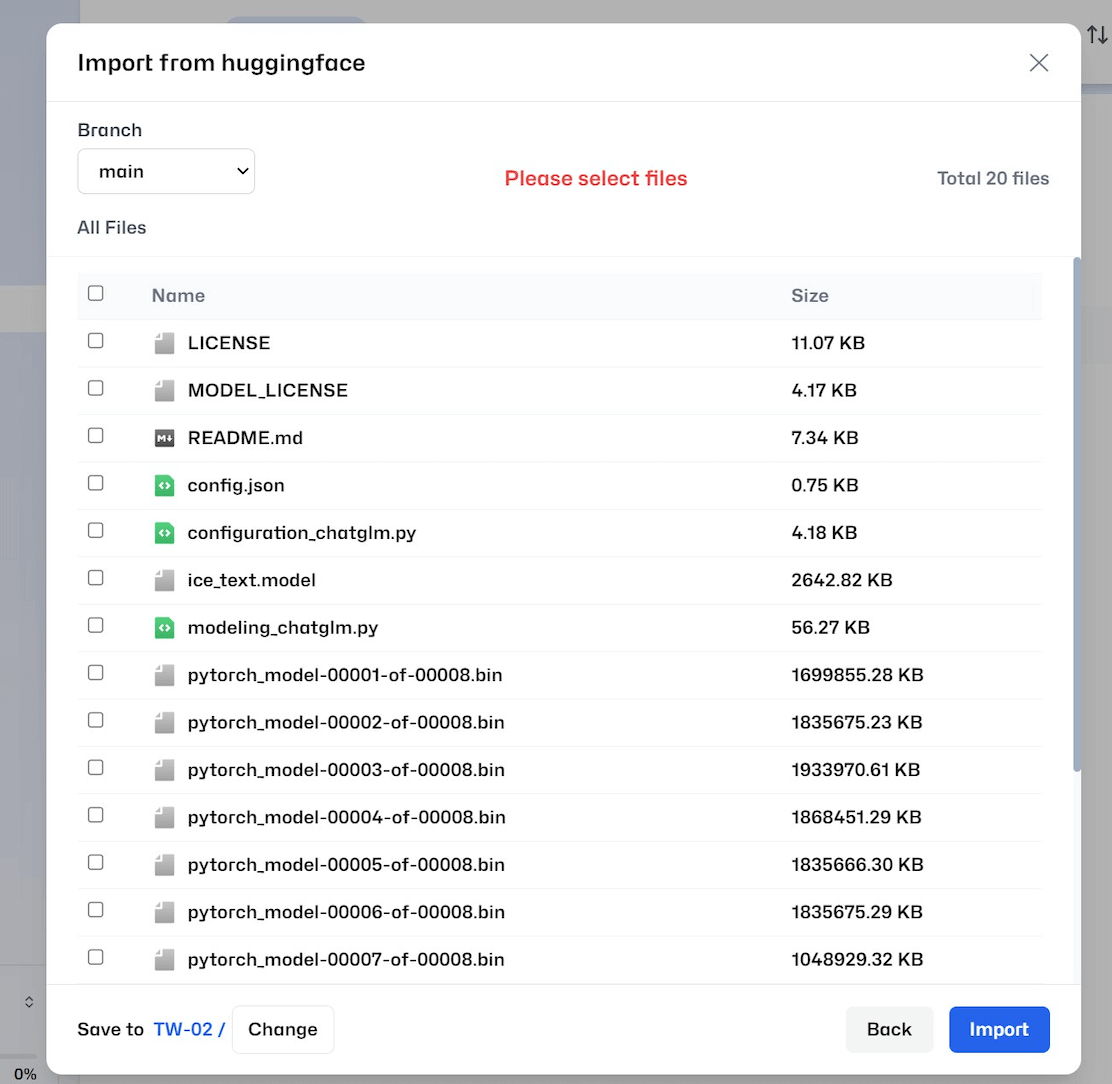Viewport: 1112px width, 1084px height.
Task: Check the select-all checkbox in header
Action: point(96,293)
